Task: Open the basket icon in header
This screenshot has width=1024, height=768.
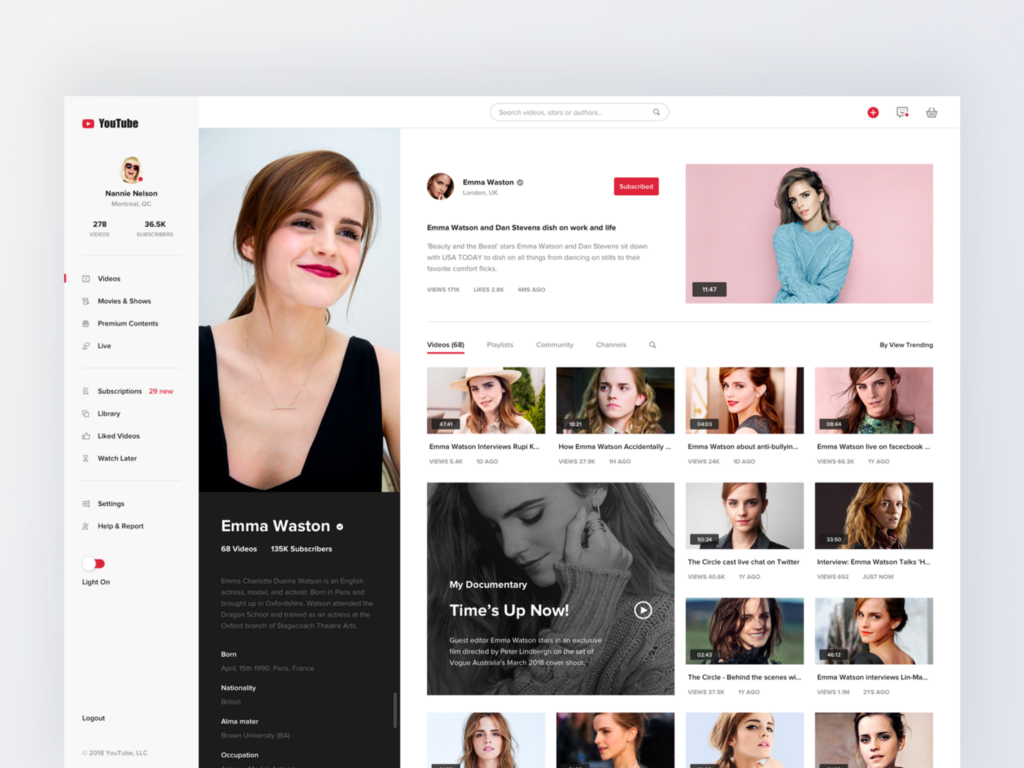Action: [932, 112]
